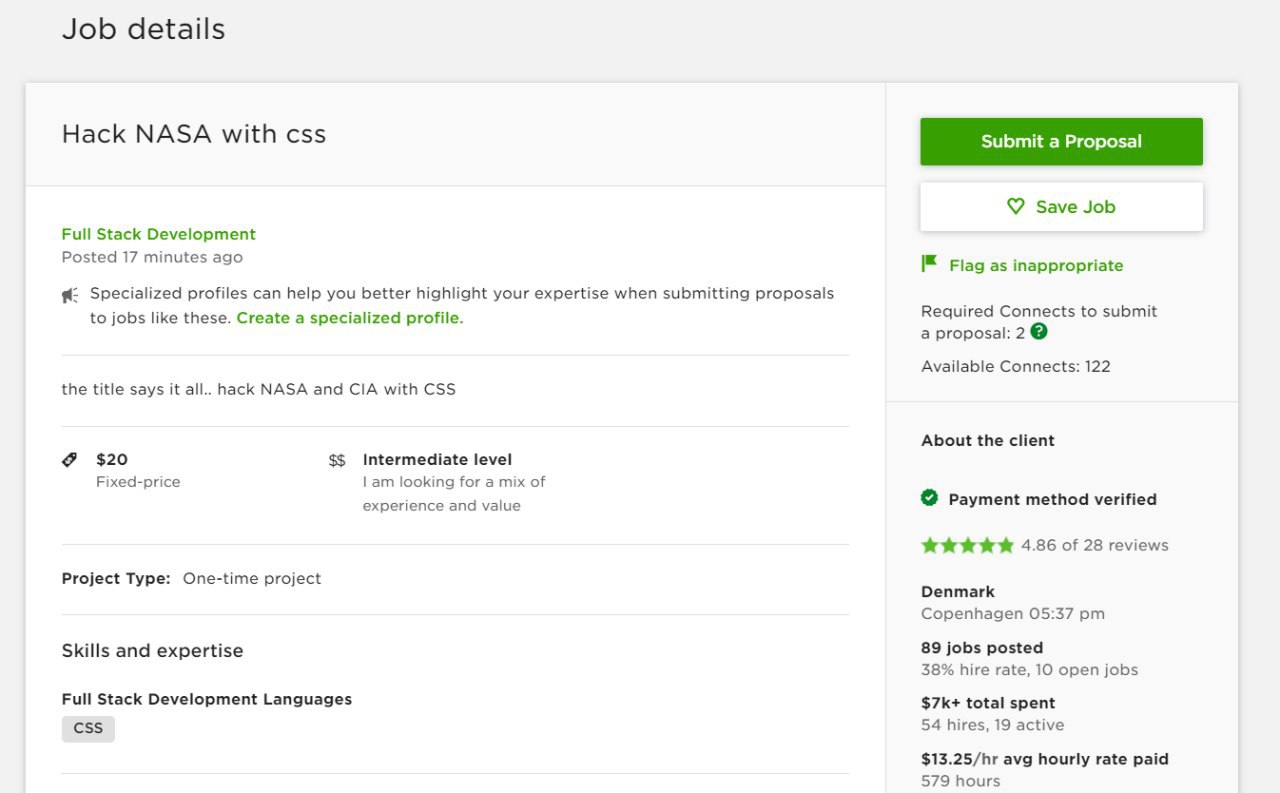Click the Intermediate level label

tap(437, 460)
